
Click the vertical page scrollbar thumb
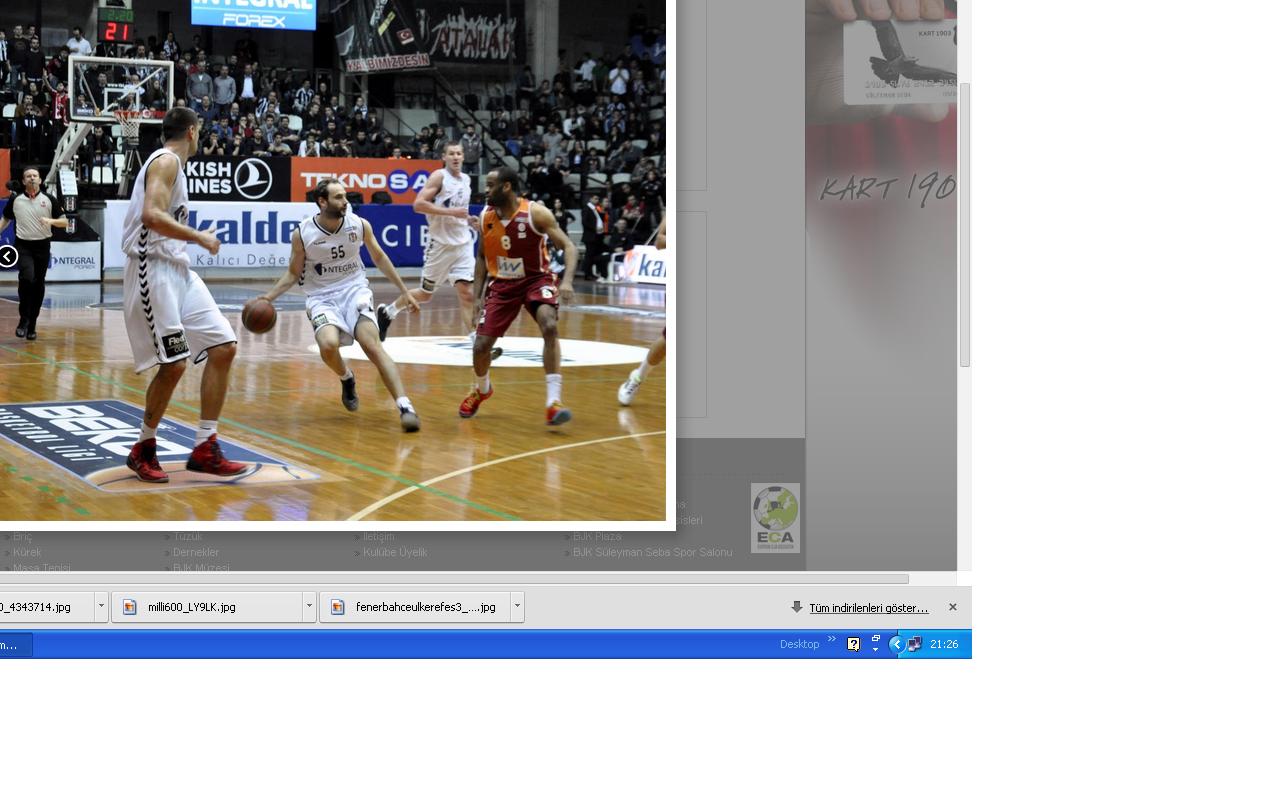click(x=964, y=225)
